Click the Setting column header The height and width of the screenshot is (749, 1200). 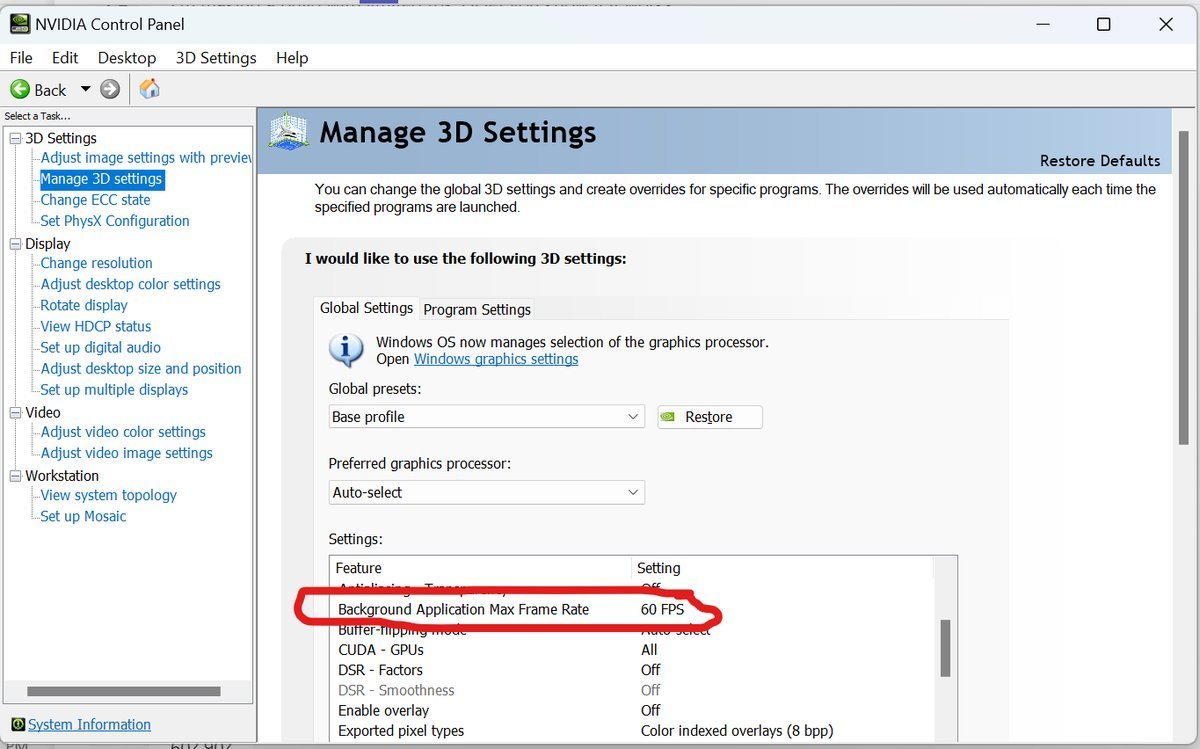click(782, 568)
